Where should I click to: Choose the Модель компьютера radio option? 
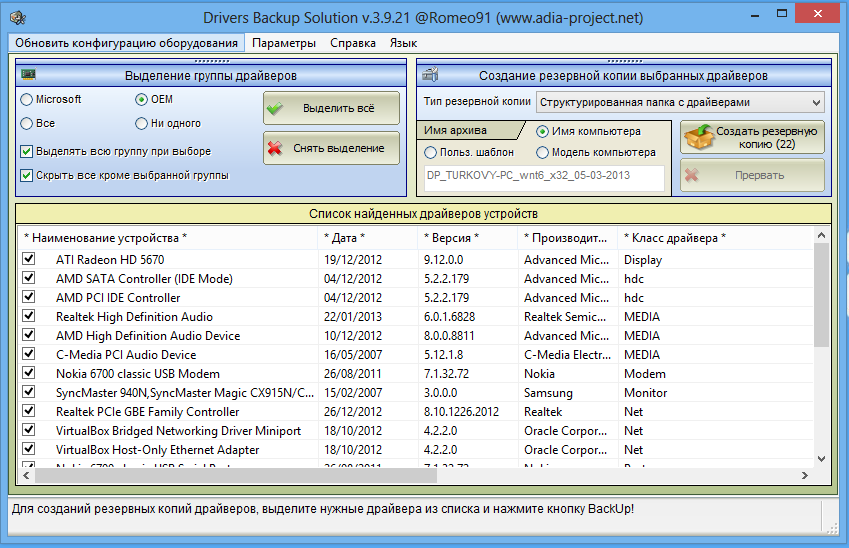pos(543,153)
